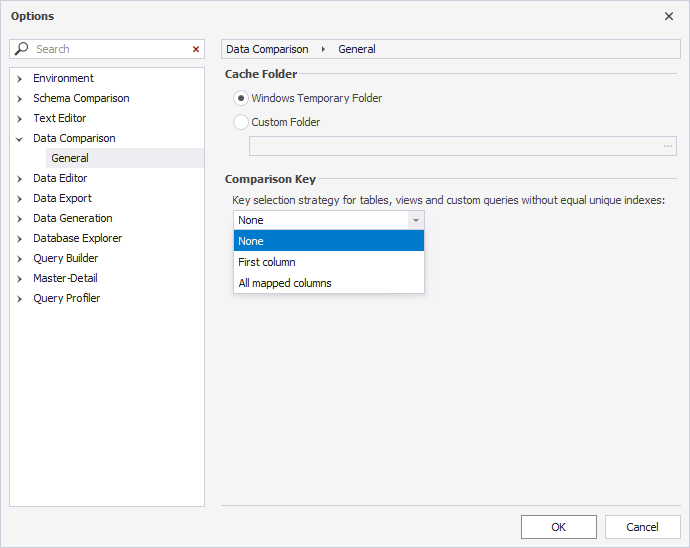Choose First column option

tap(329, 262)
